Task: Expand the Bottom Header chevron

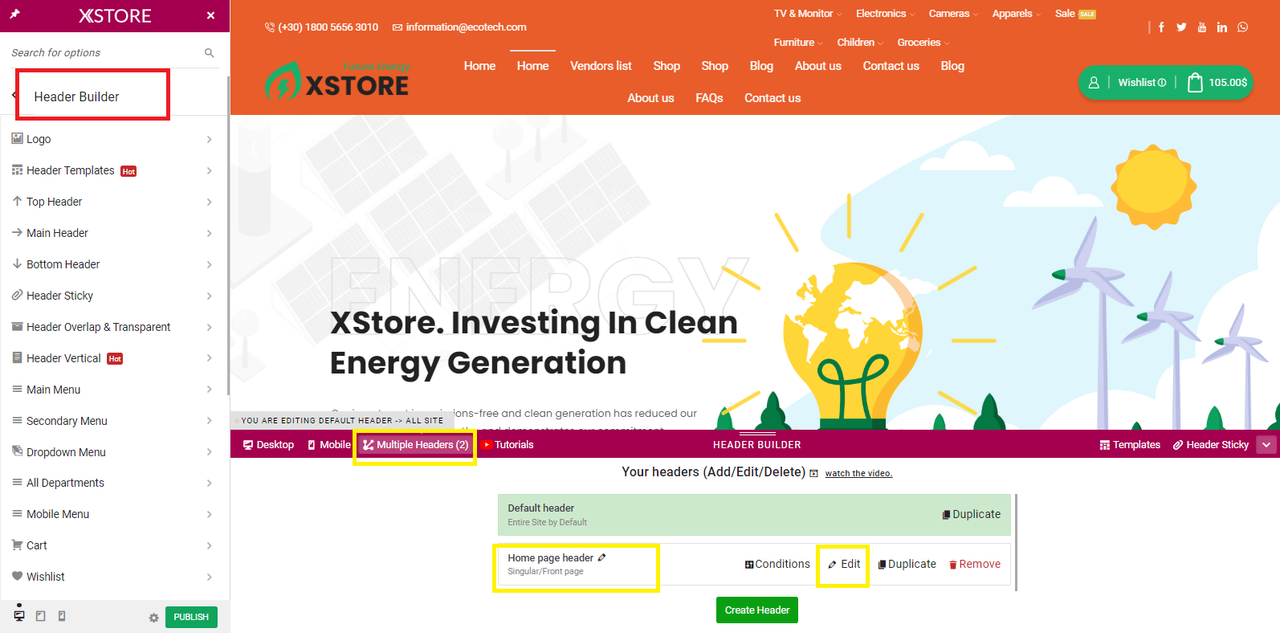Action: pyautogui.click(x=209, y=264)
